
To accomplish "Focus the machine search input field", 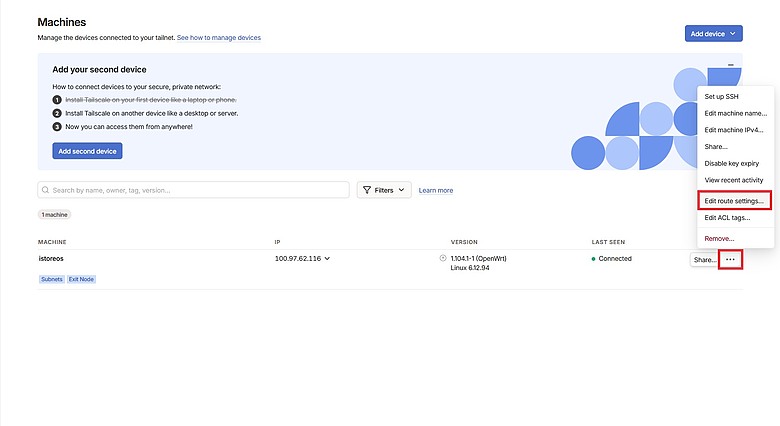I will [x=194, y=190].
